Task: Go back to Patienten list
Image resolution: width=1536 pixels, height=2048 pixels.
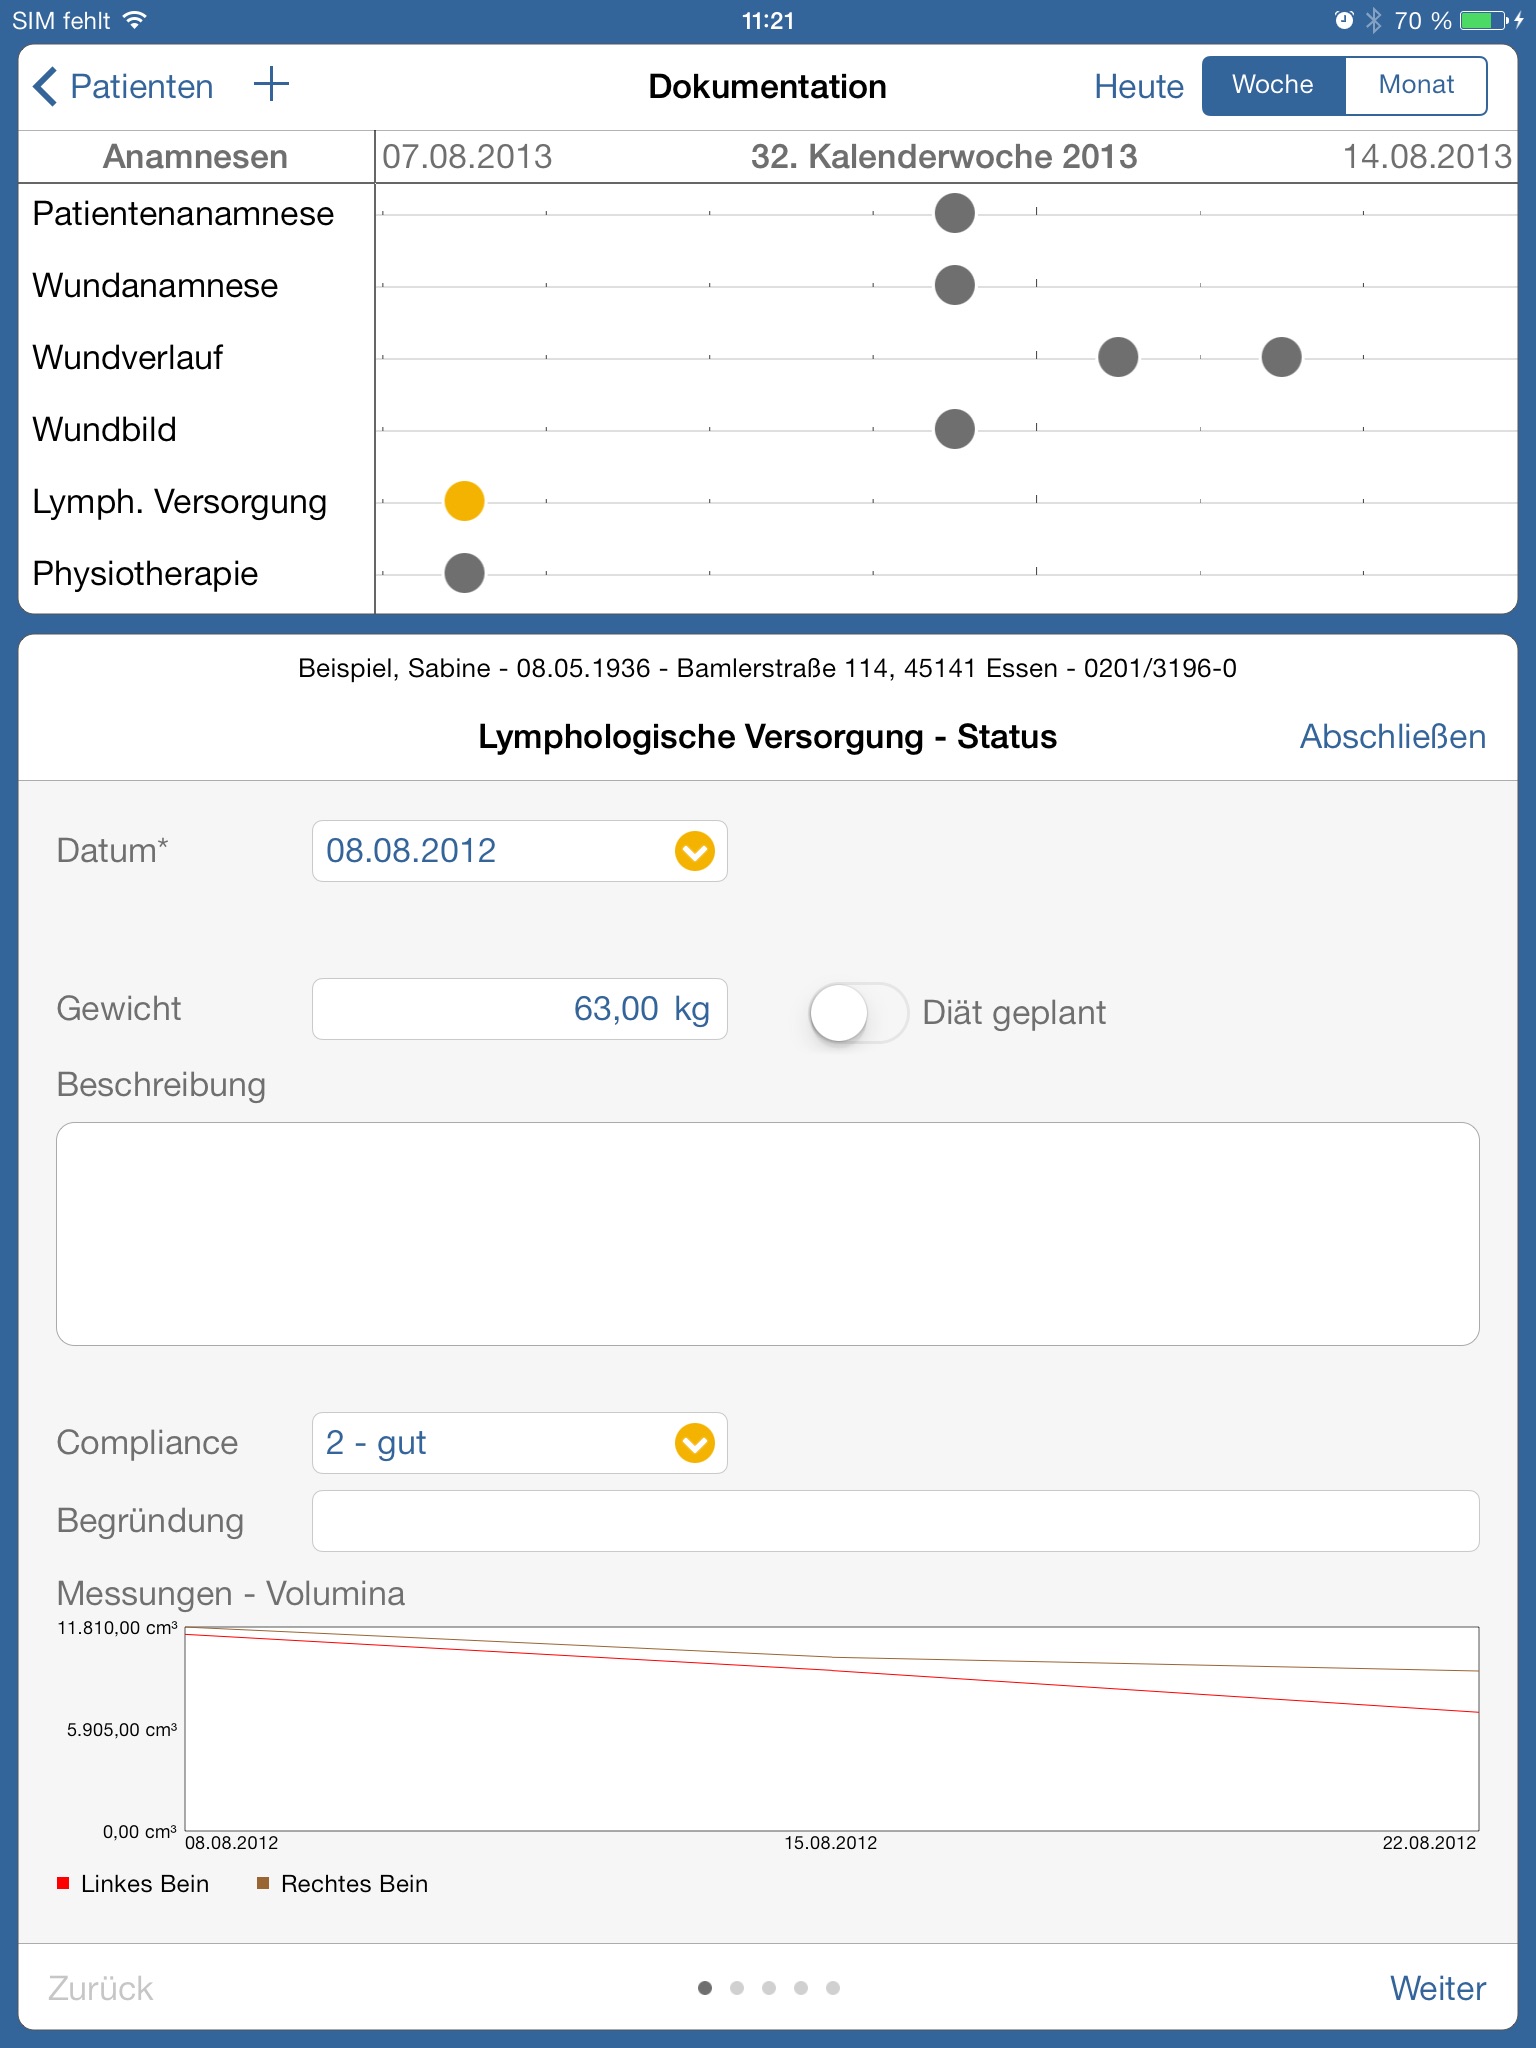Action: [x=123, y=86]
